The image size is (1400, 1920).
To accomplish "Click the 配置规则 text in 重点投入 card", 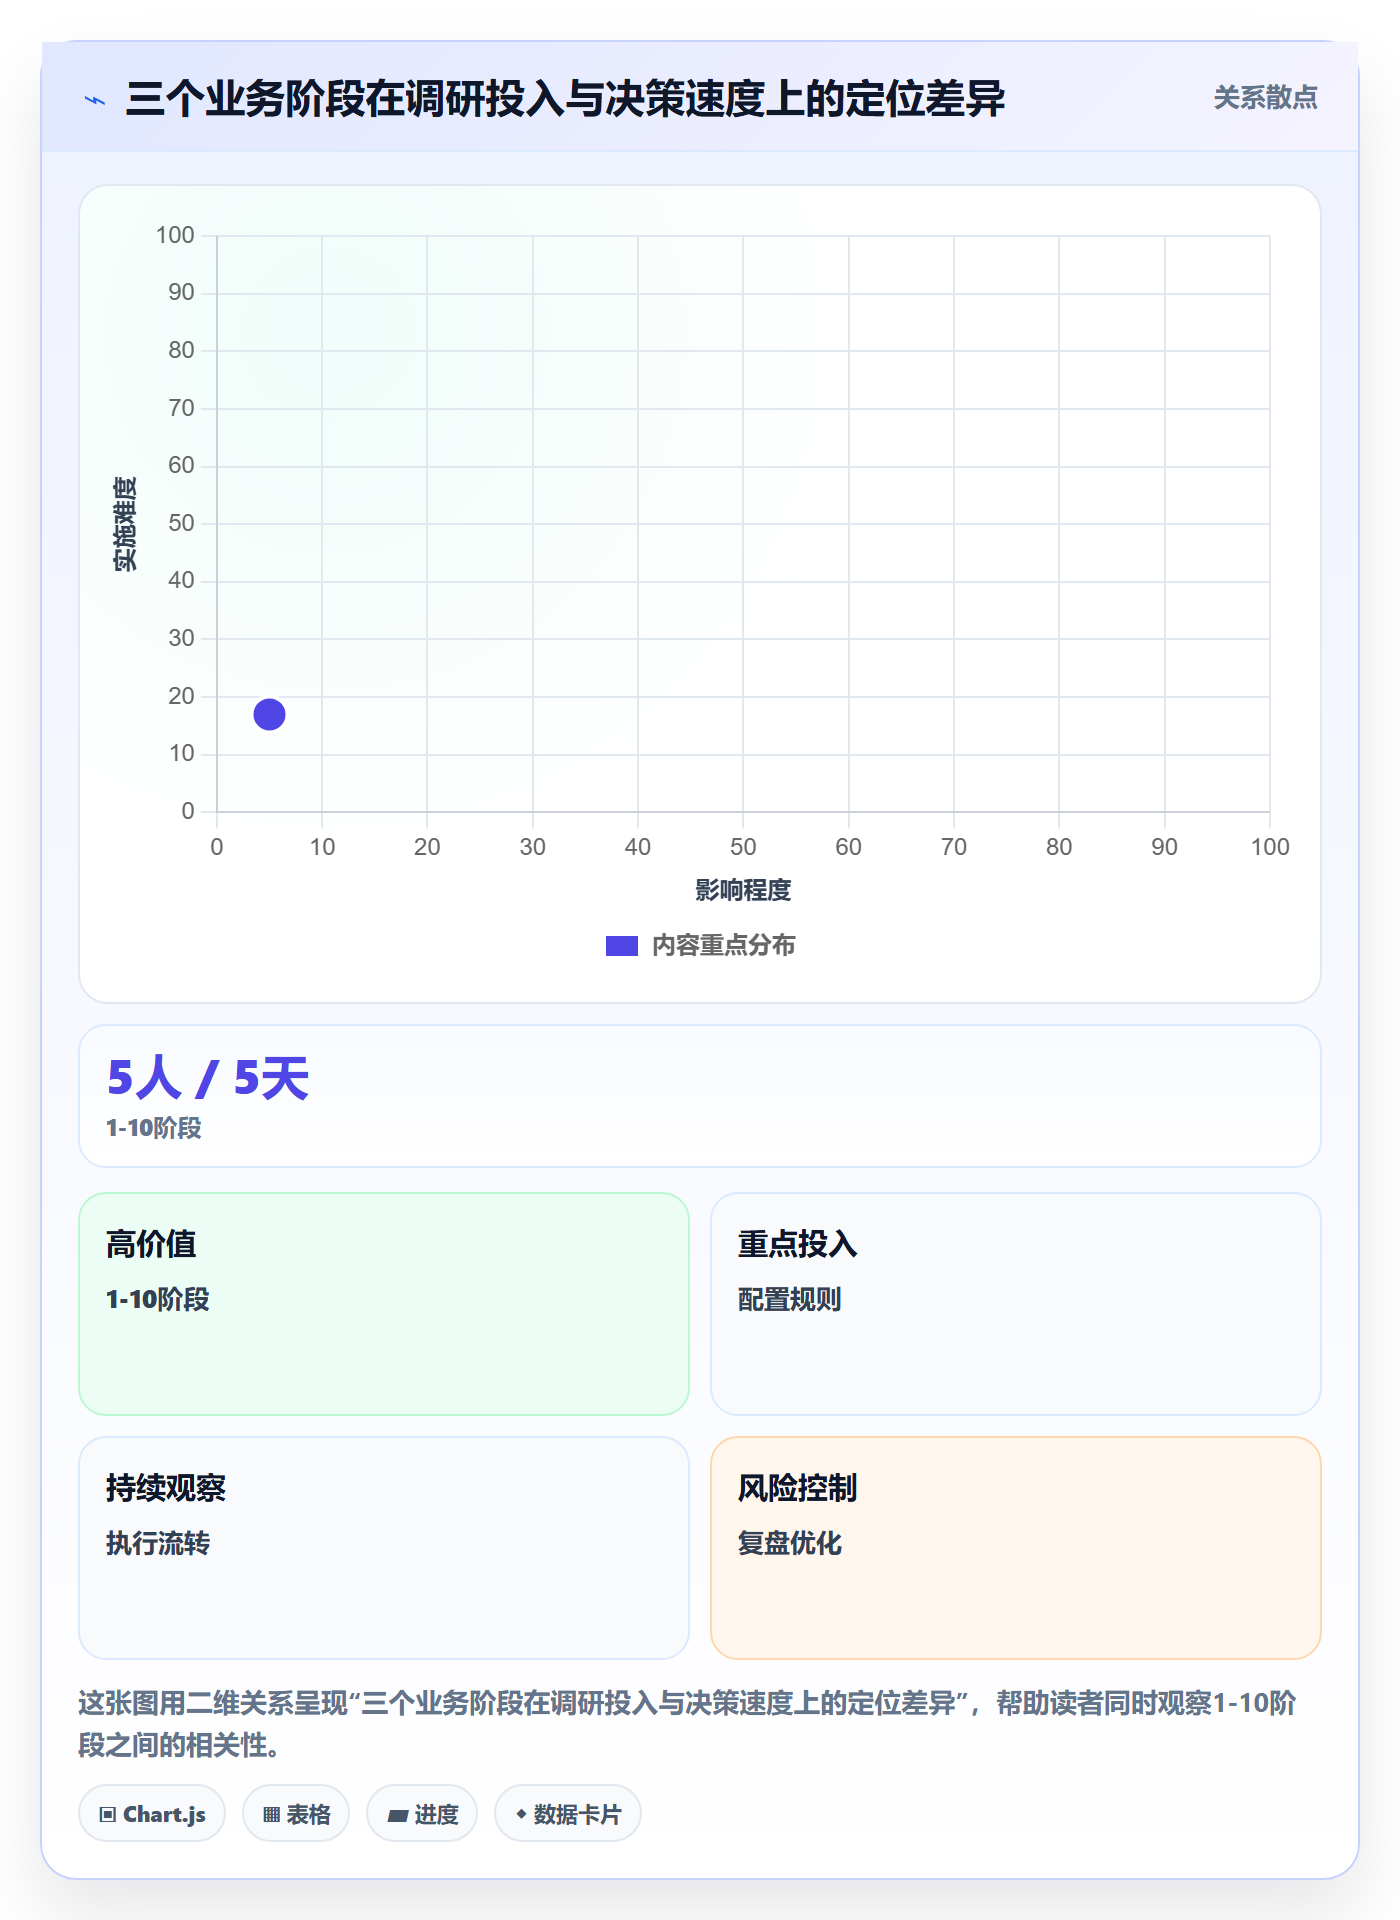I will pyautogui.click(x=790, y=1299).
